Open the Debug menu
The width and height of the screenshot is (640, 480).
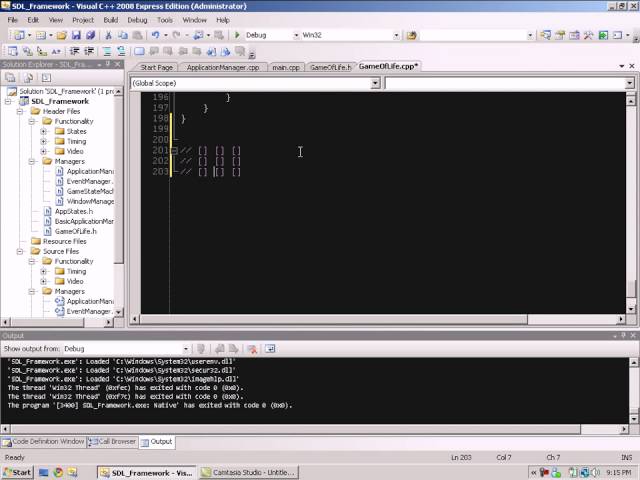[x=137, y=20]
